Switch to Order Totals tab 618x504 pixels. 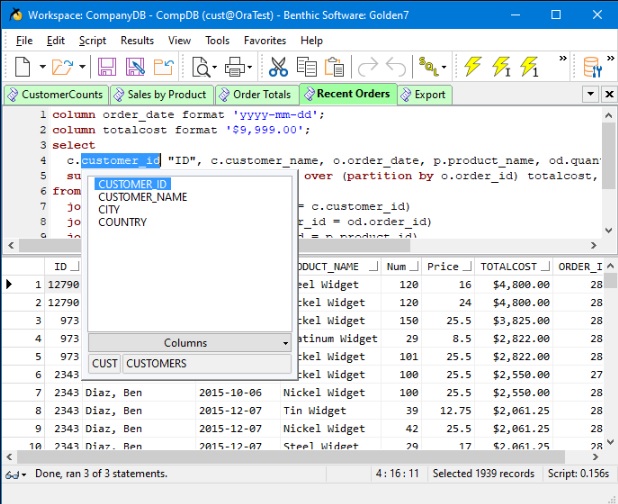coord(257,95)
